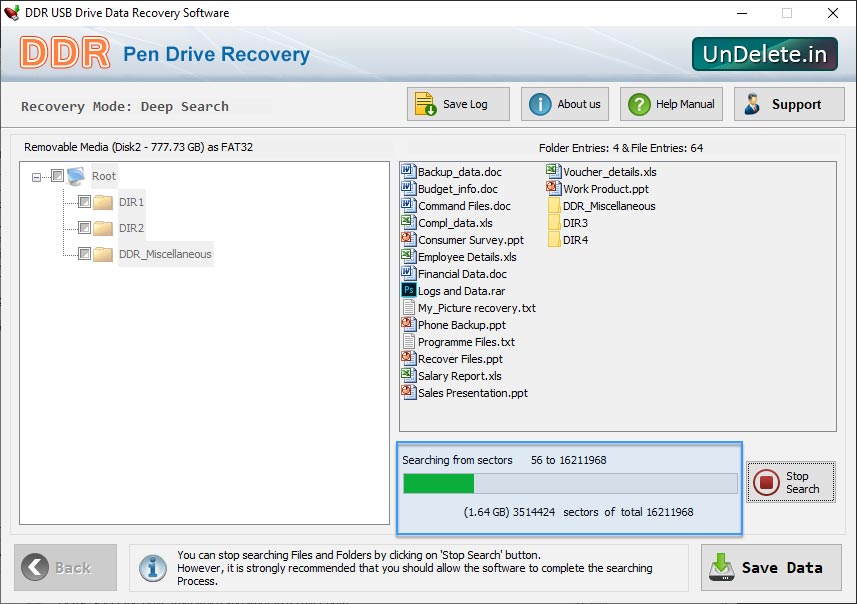Click the Help Manual question mark icon
The height and width of the screenshot is (604, 857).
639,104
